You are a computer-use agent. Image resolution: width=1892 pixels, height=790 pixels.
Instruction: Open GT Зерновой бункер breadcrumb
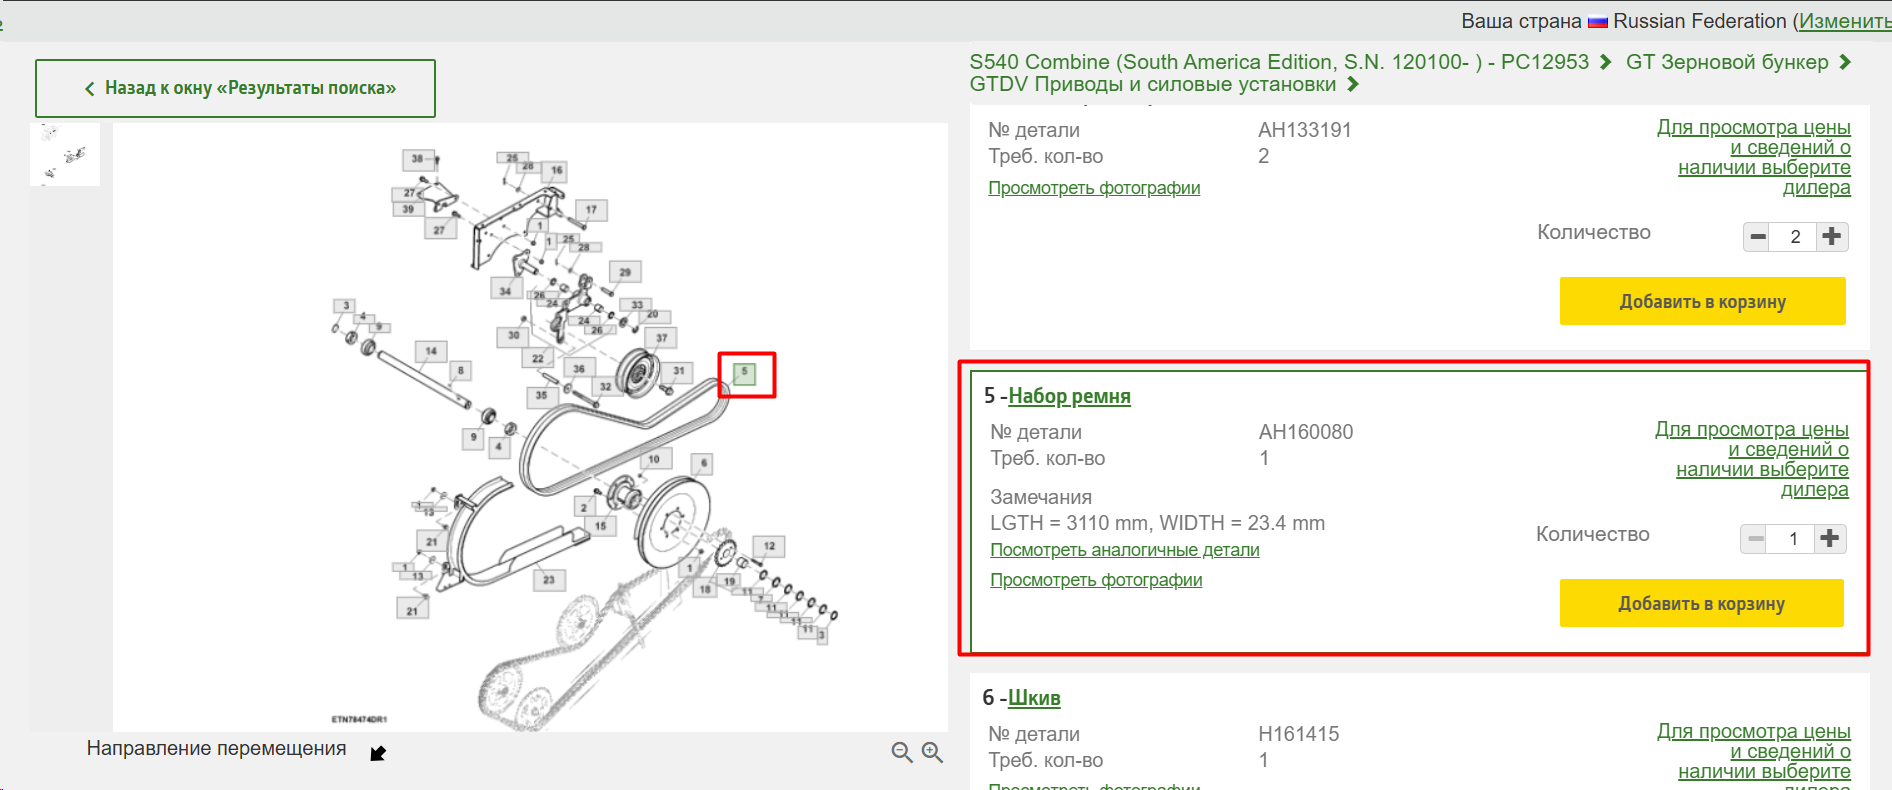1727,62
